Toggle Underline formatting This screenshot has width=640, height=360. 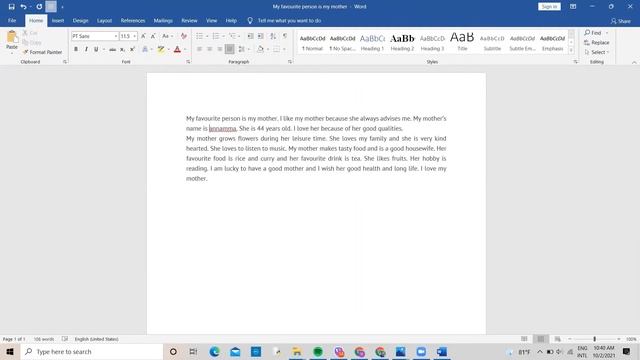96,49
